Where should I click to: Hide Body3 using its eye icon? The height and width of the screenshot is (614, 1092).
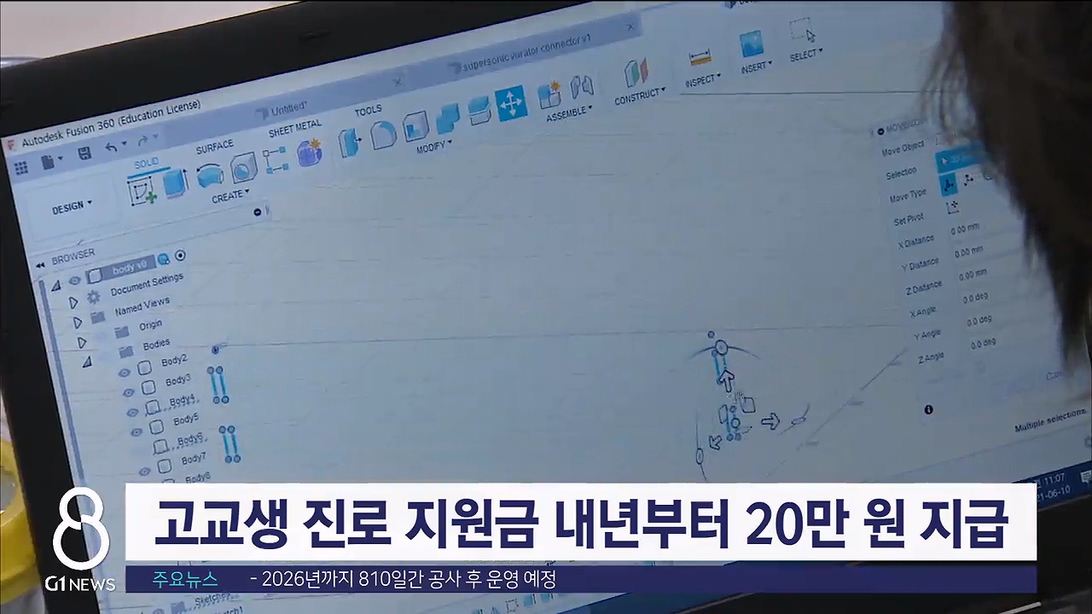129,392
